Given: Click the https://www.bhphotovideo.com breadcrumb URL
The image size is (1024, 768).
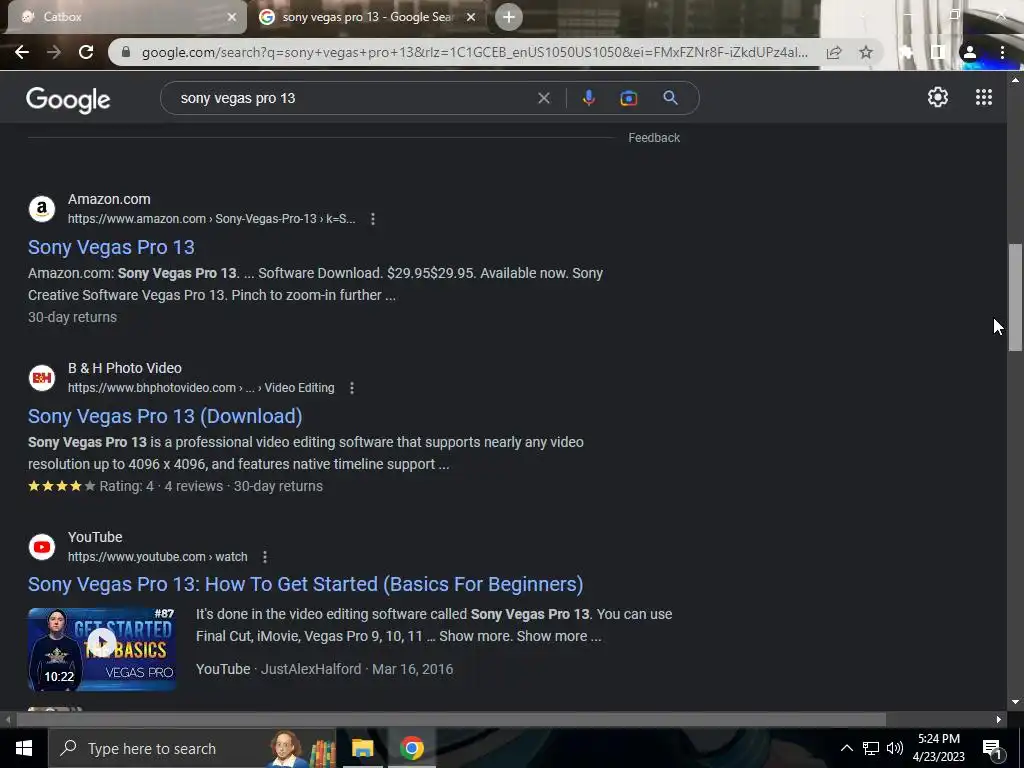Looking at the screenshot, I should pos(201,389).
